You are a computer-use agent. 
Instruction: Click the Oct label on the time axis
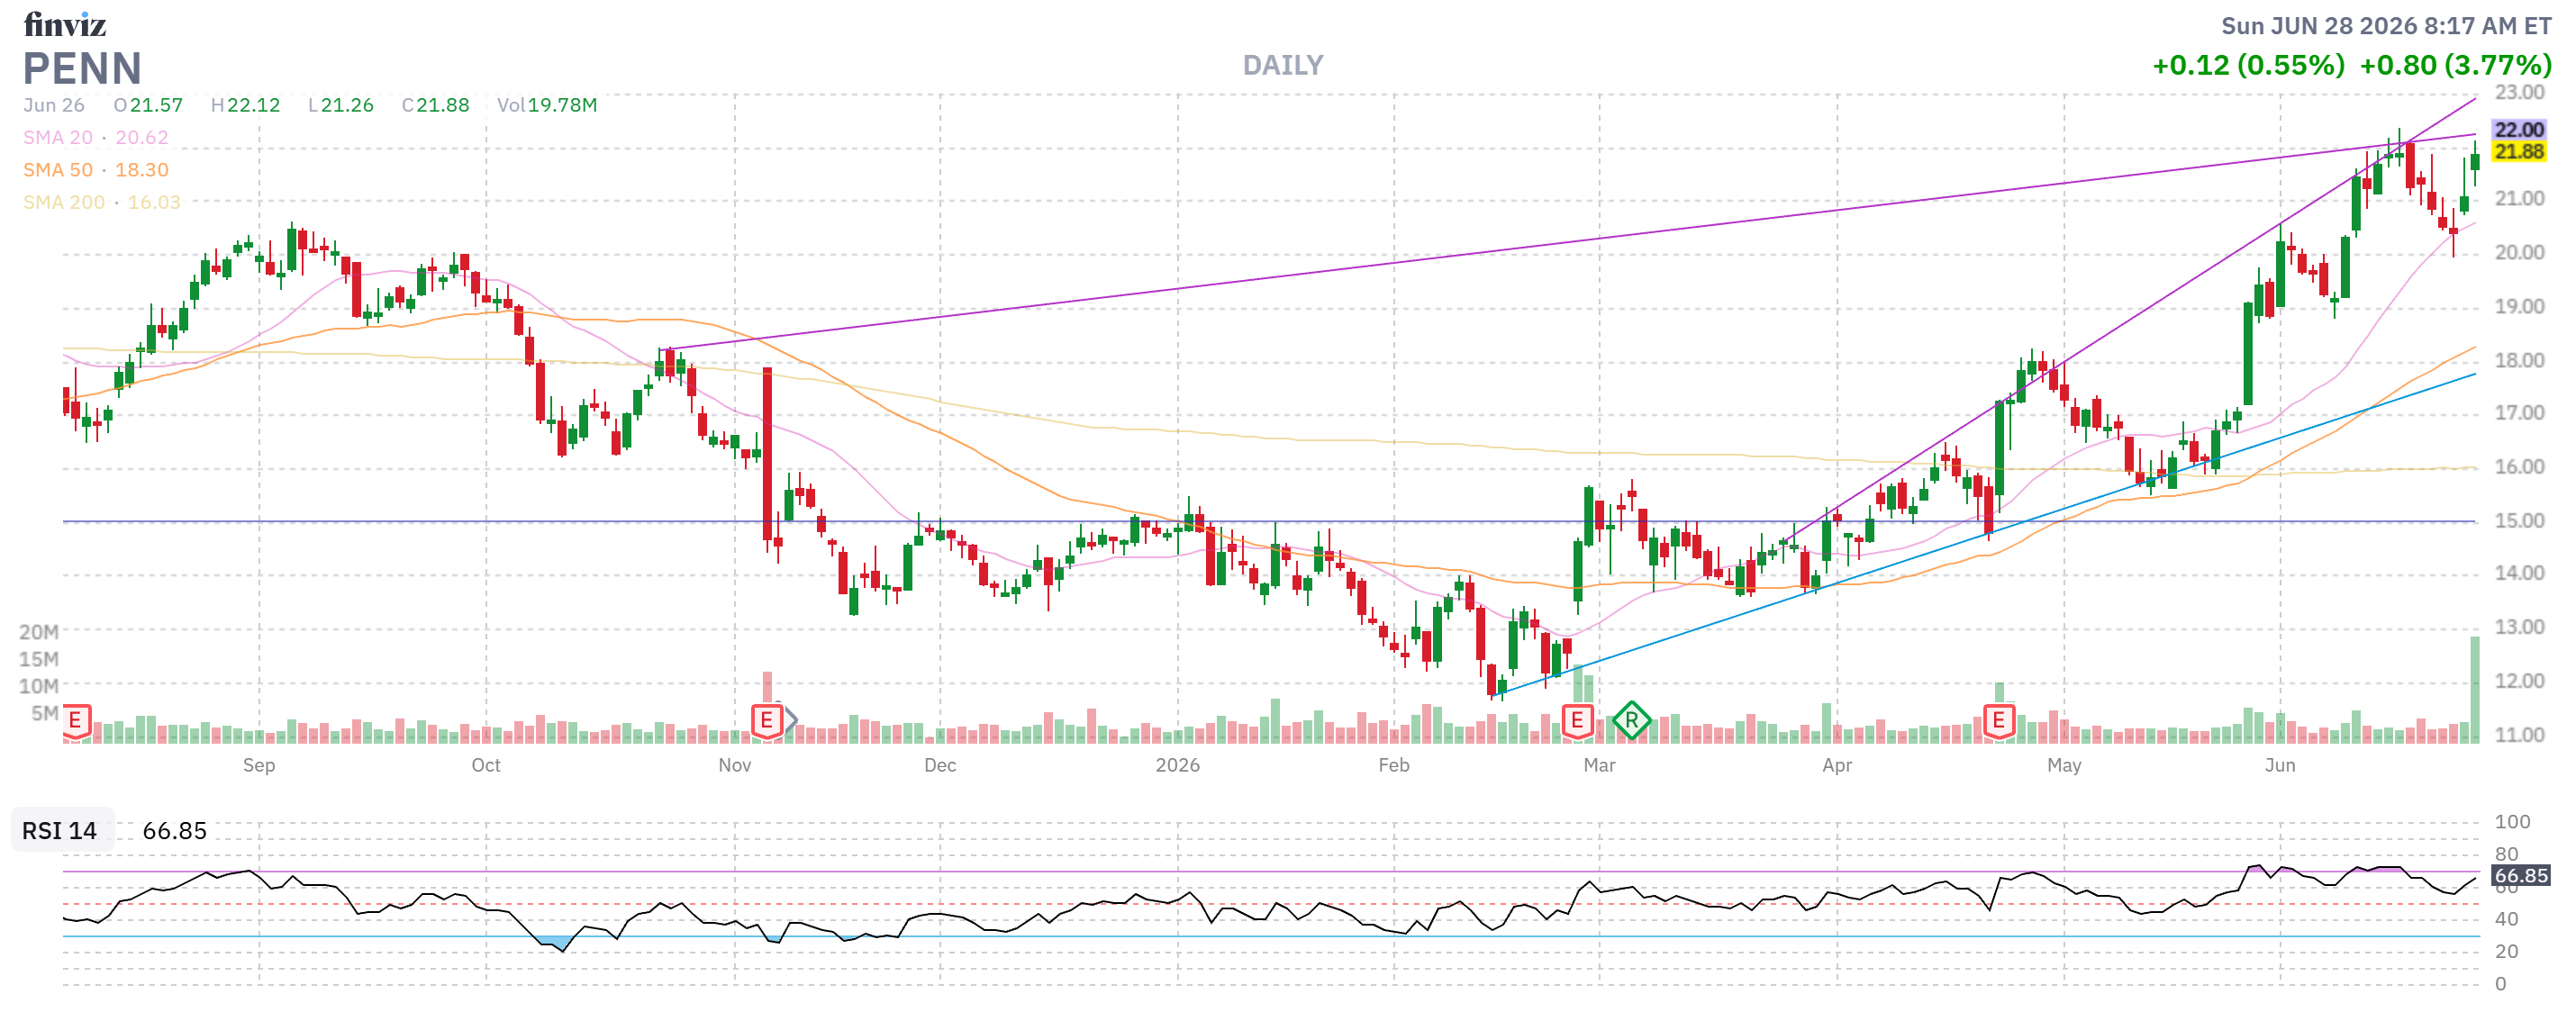point(486,766)
